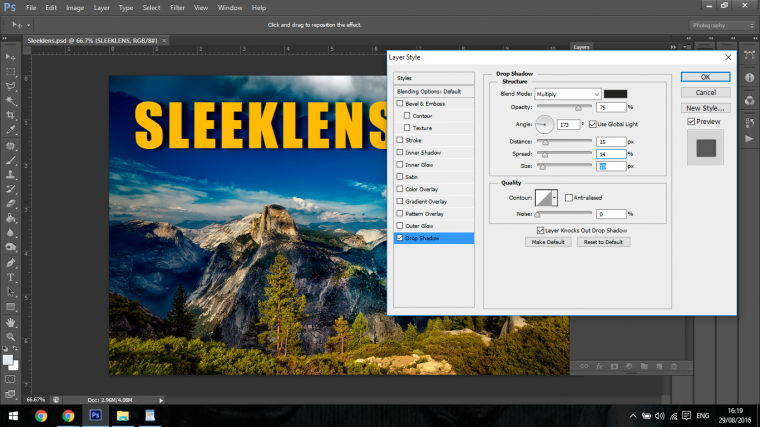
Task: Open the status bar info arrow
Action: tap(161, 400)
